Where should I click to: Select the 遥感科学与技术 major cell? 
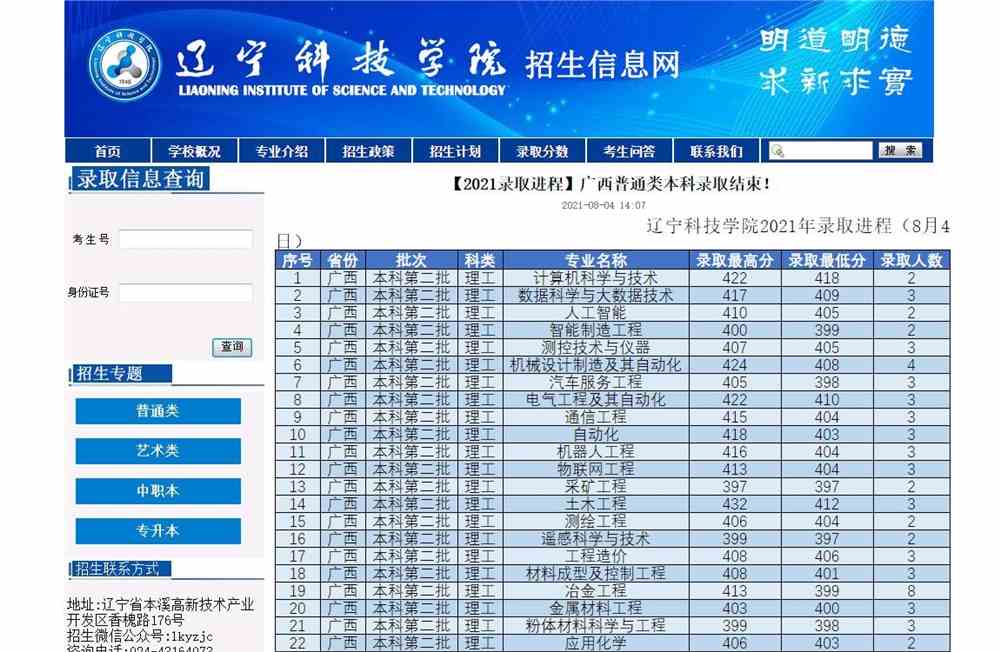[596, 538]
